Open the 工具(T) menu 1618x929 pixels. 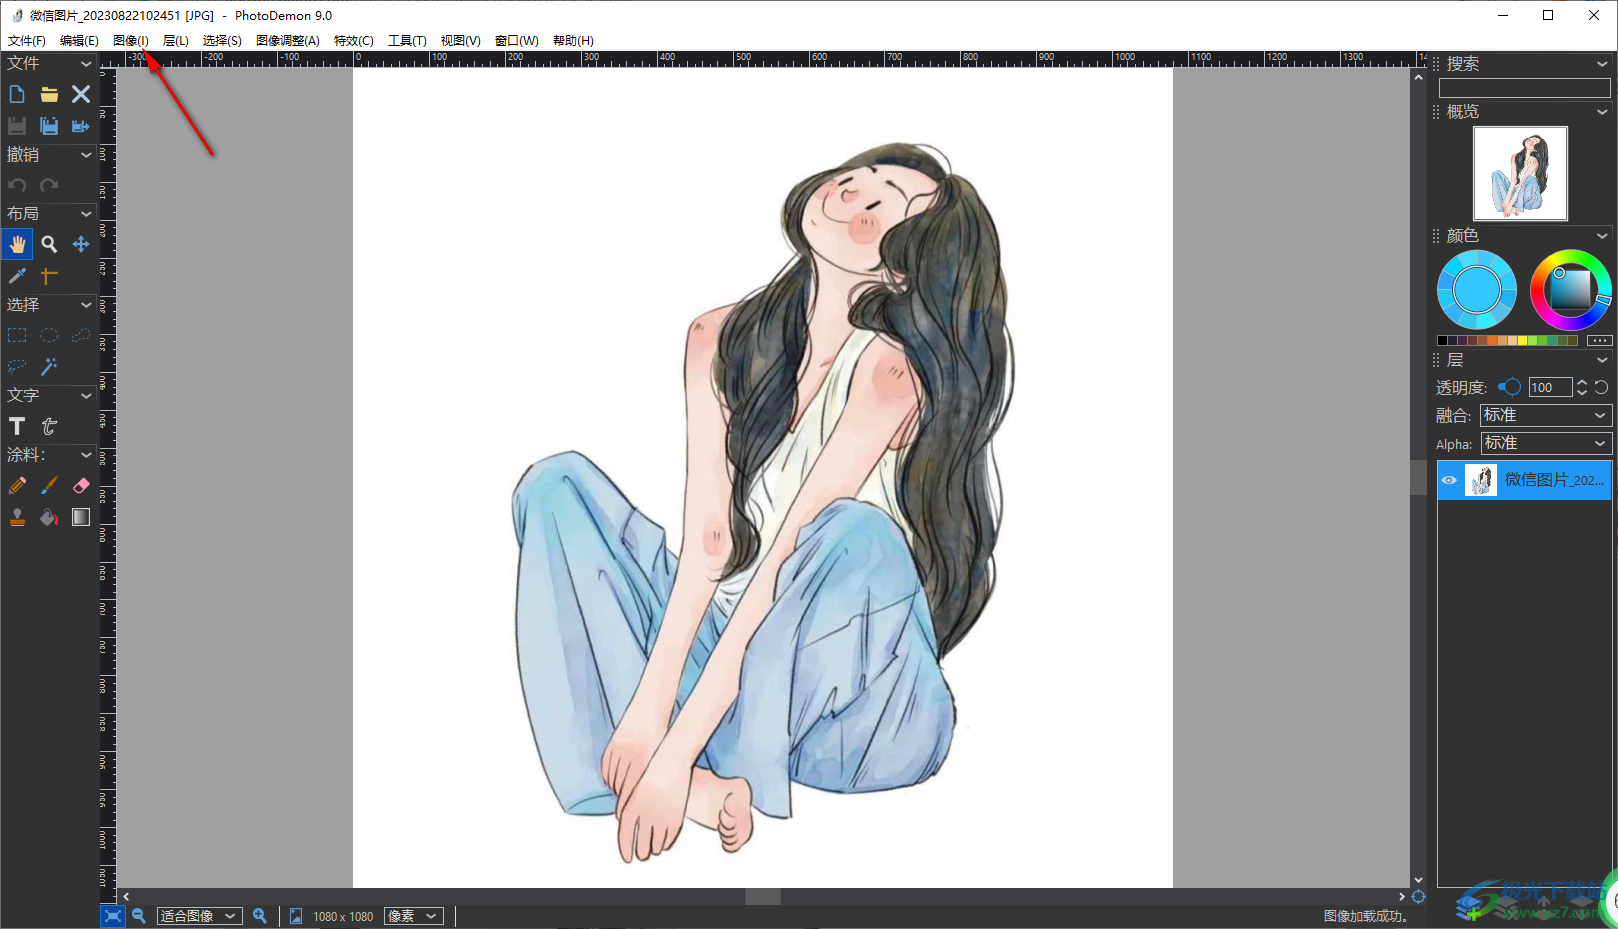pyautogui.click(x=408, y=41)
